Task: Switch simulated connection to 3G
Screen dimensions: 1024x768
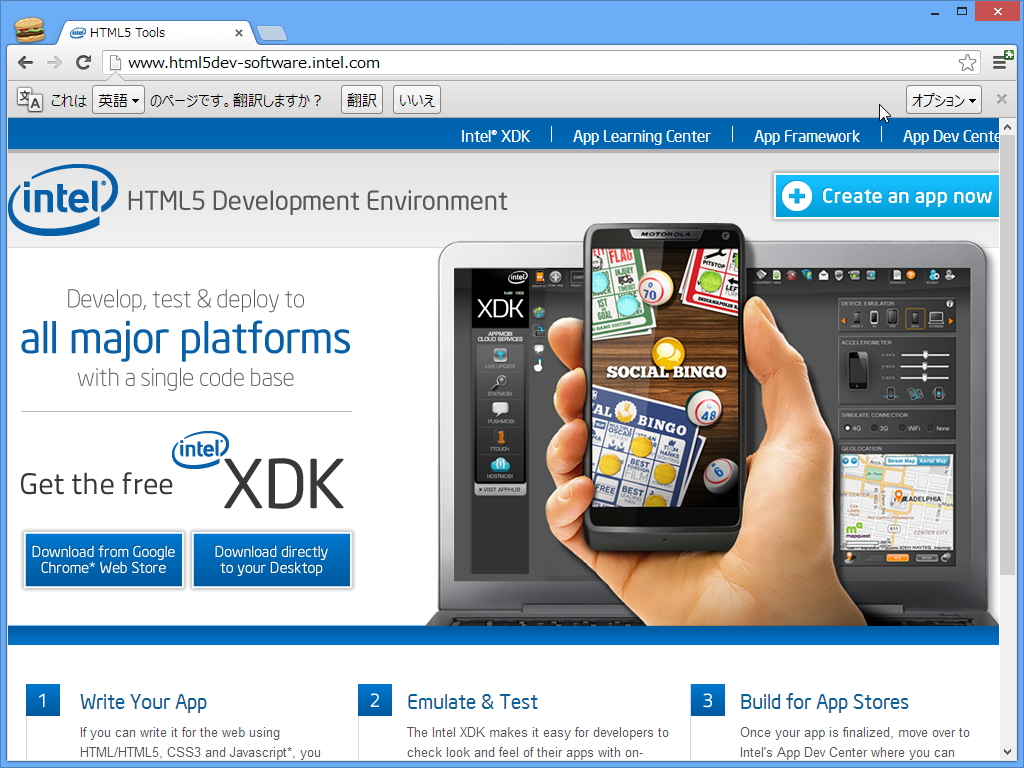Action: [x=874, y=428]
